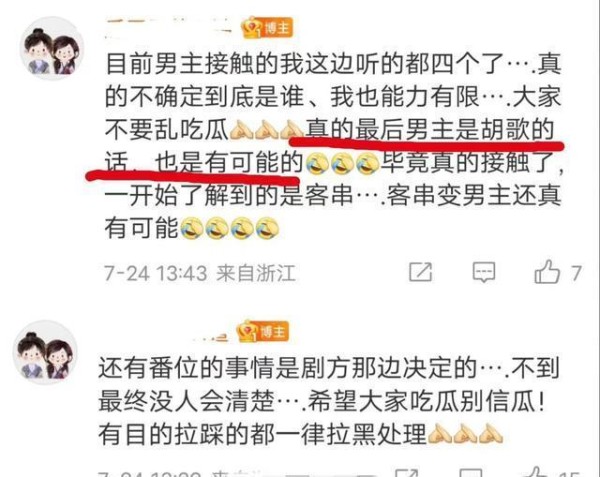
Task: Click the 来自浙江 location label
Action: point(256,273)
